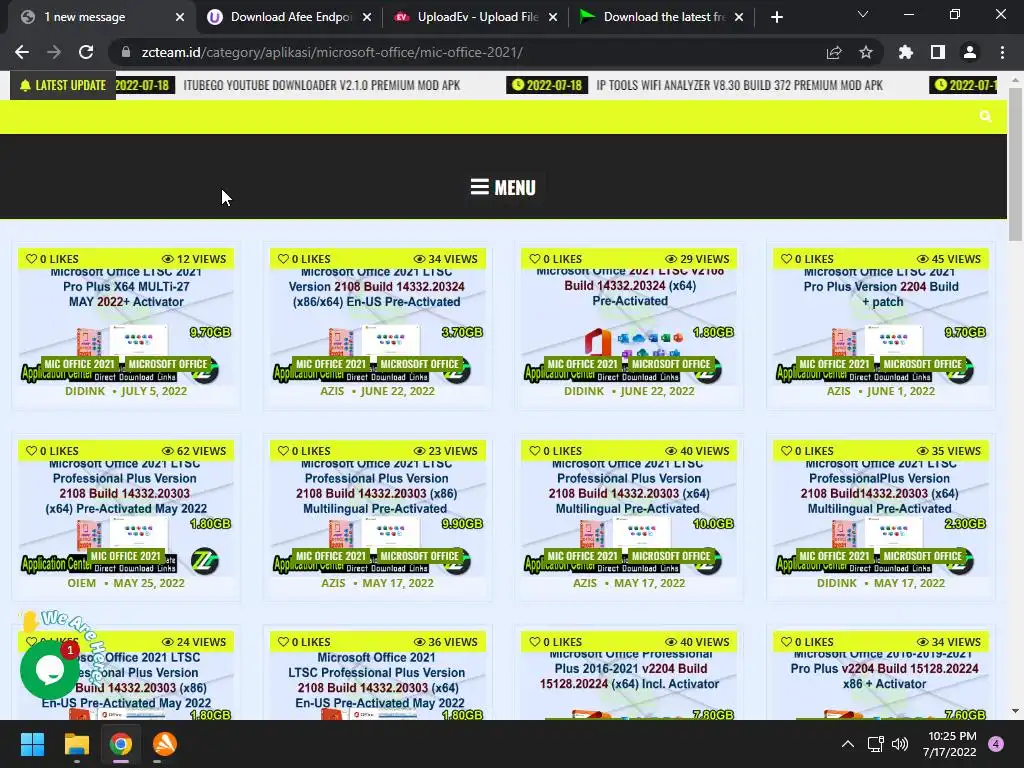
Task: Open new tab with plus button
Action: 776,17
